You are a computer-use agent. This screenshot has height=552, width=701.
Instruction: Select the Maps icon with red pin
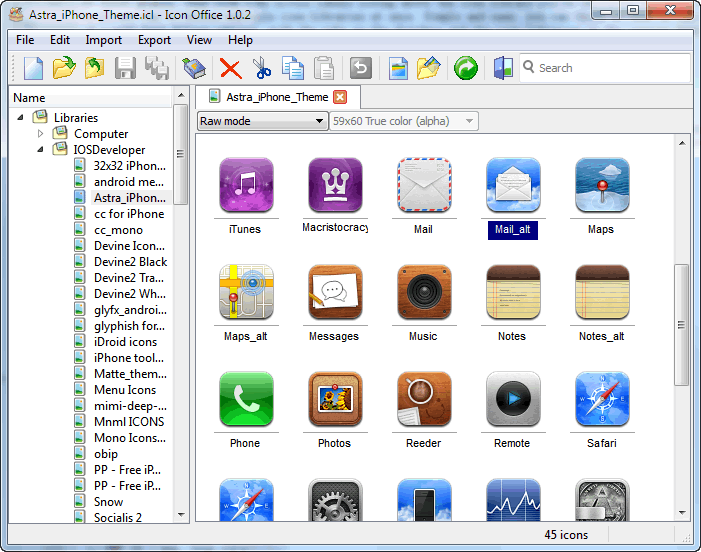click(602, 185)
